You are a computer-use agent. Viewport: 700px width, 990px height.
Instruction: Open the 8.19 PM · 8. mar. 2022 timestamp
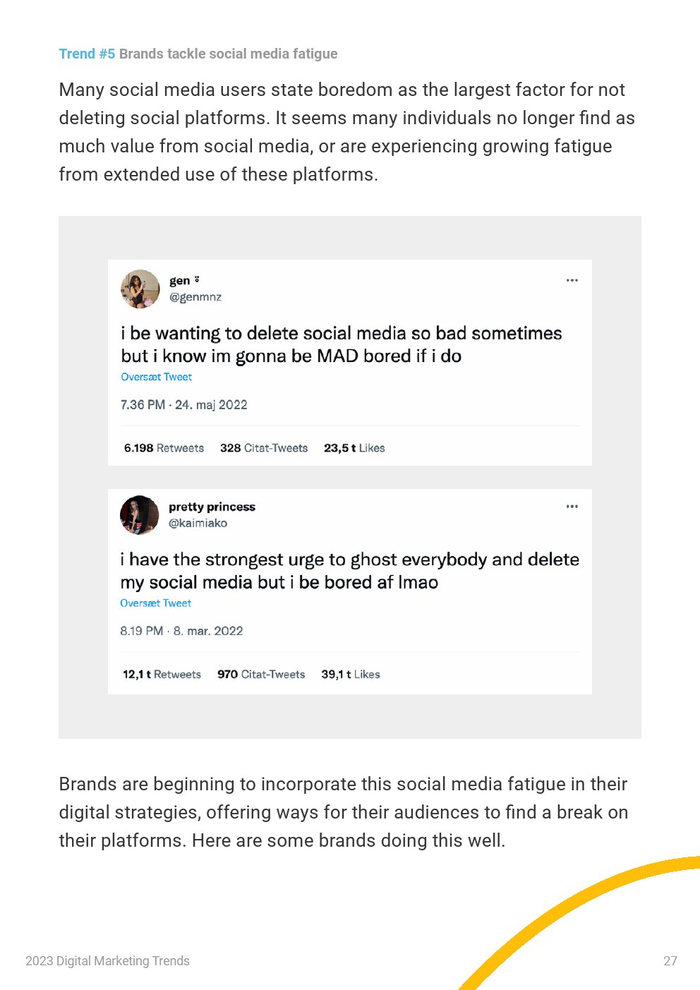pos(181,631)
